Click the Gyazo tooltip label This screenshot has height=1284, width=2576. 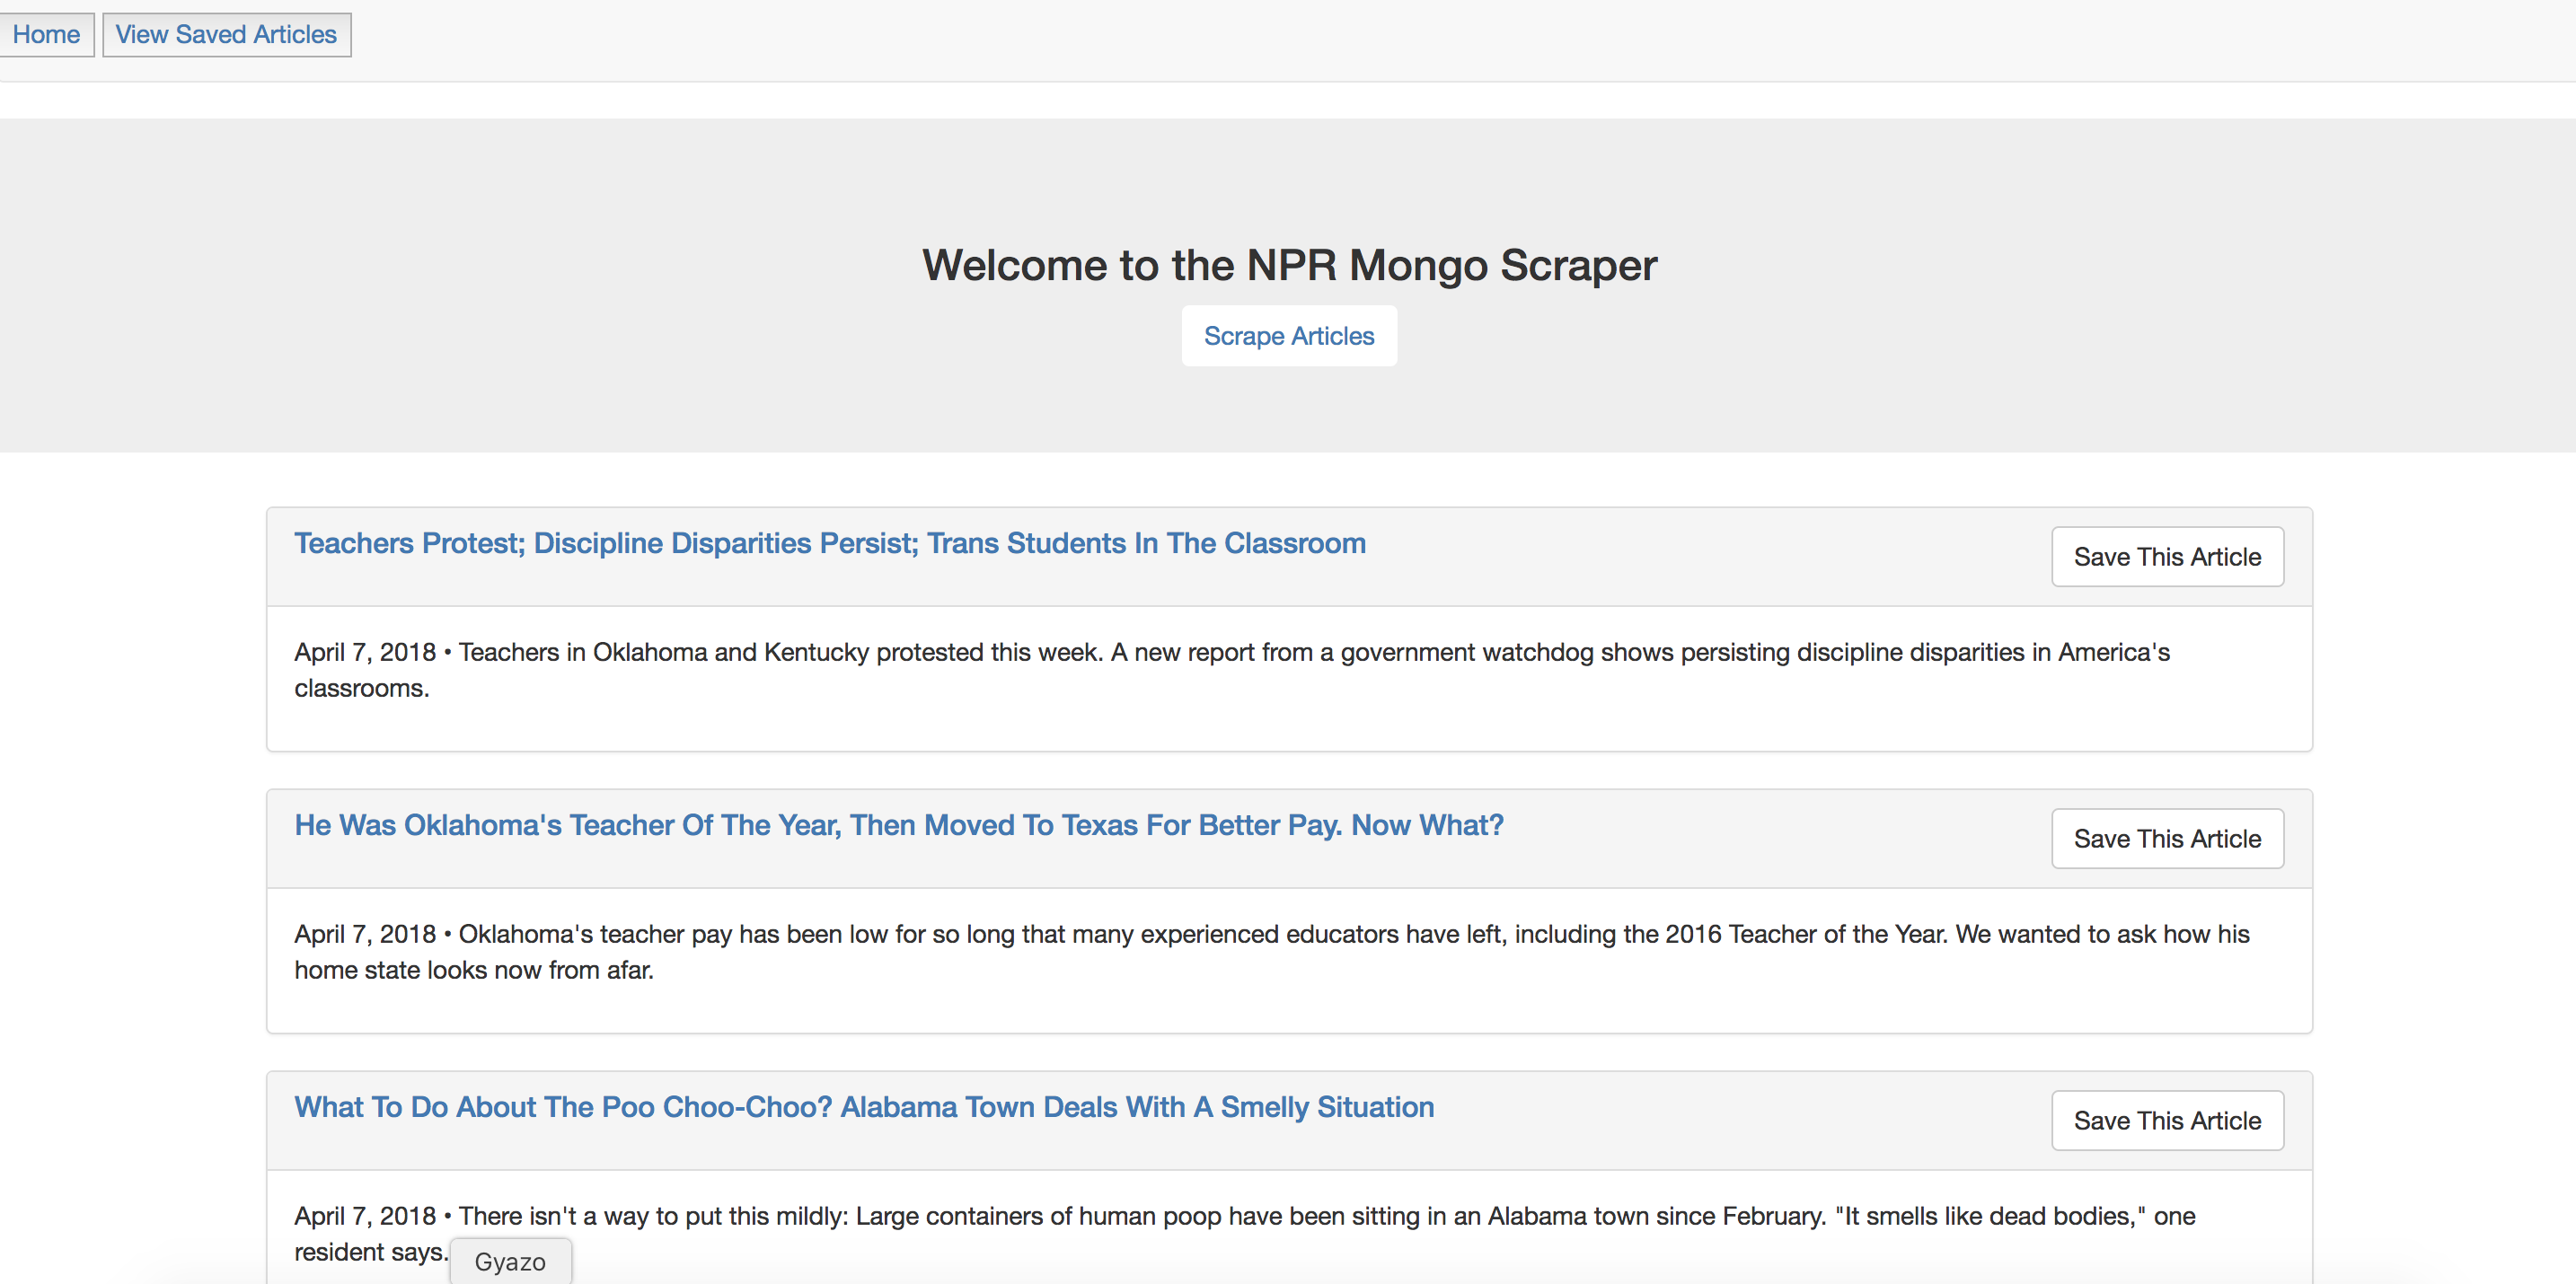[x=510, y=1262]
